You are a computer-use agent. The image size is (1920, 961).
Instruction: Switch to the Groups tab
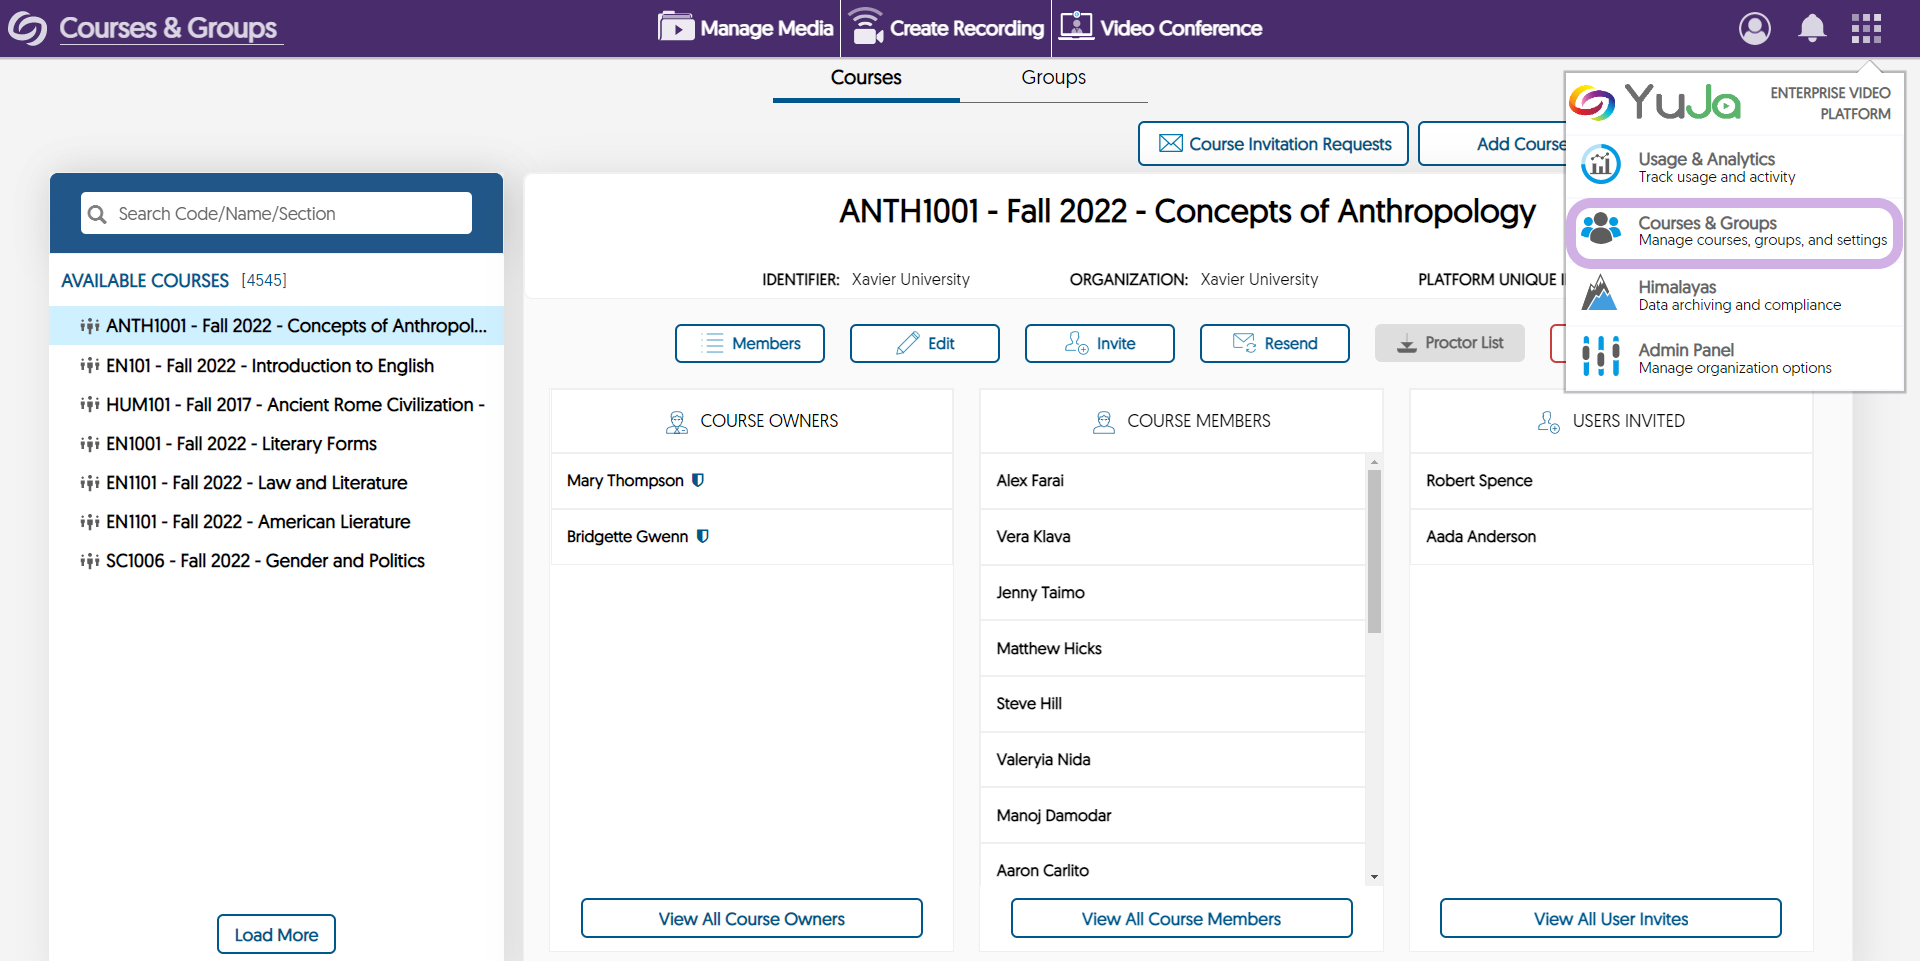tap(1053, 78)
